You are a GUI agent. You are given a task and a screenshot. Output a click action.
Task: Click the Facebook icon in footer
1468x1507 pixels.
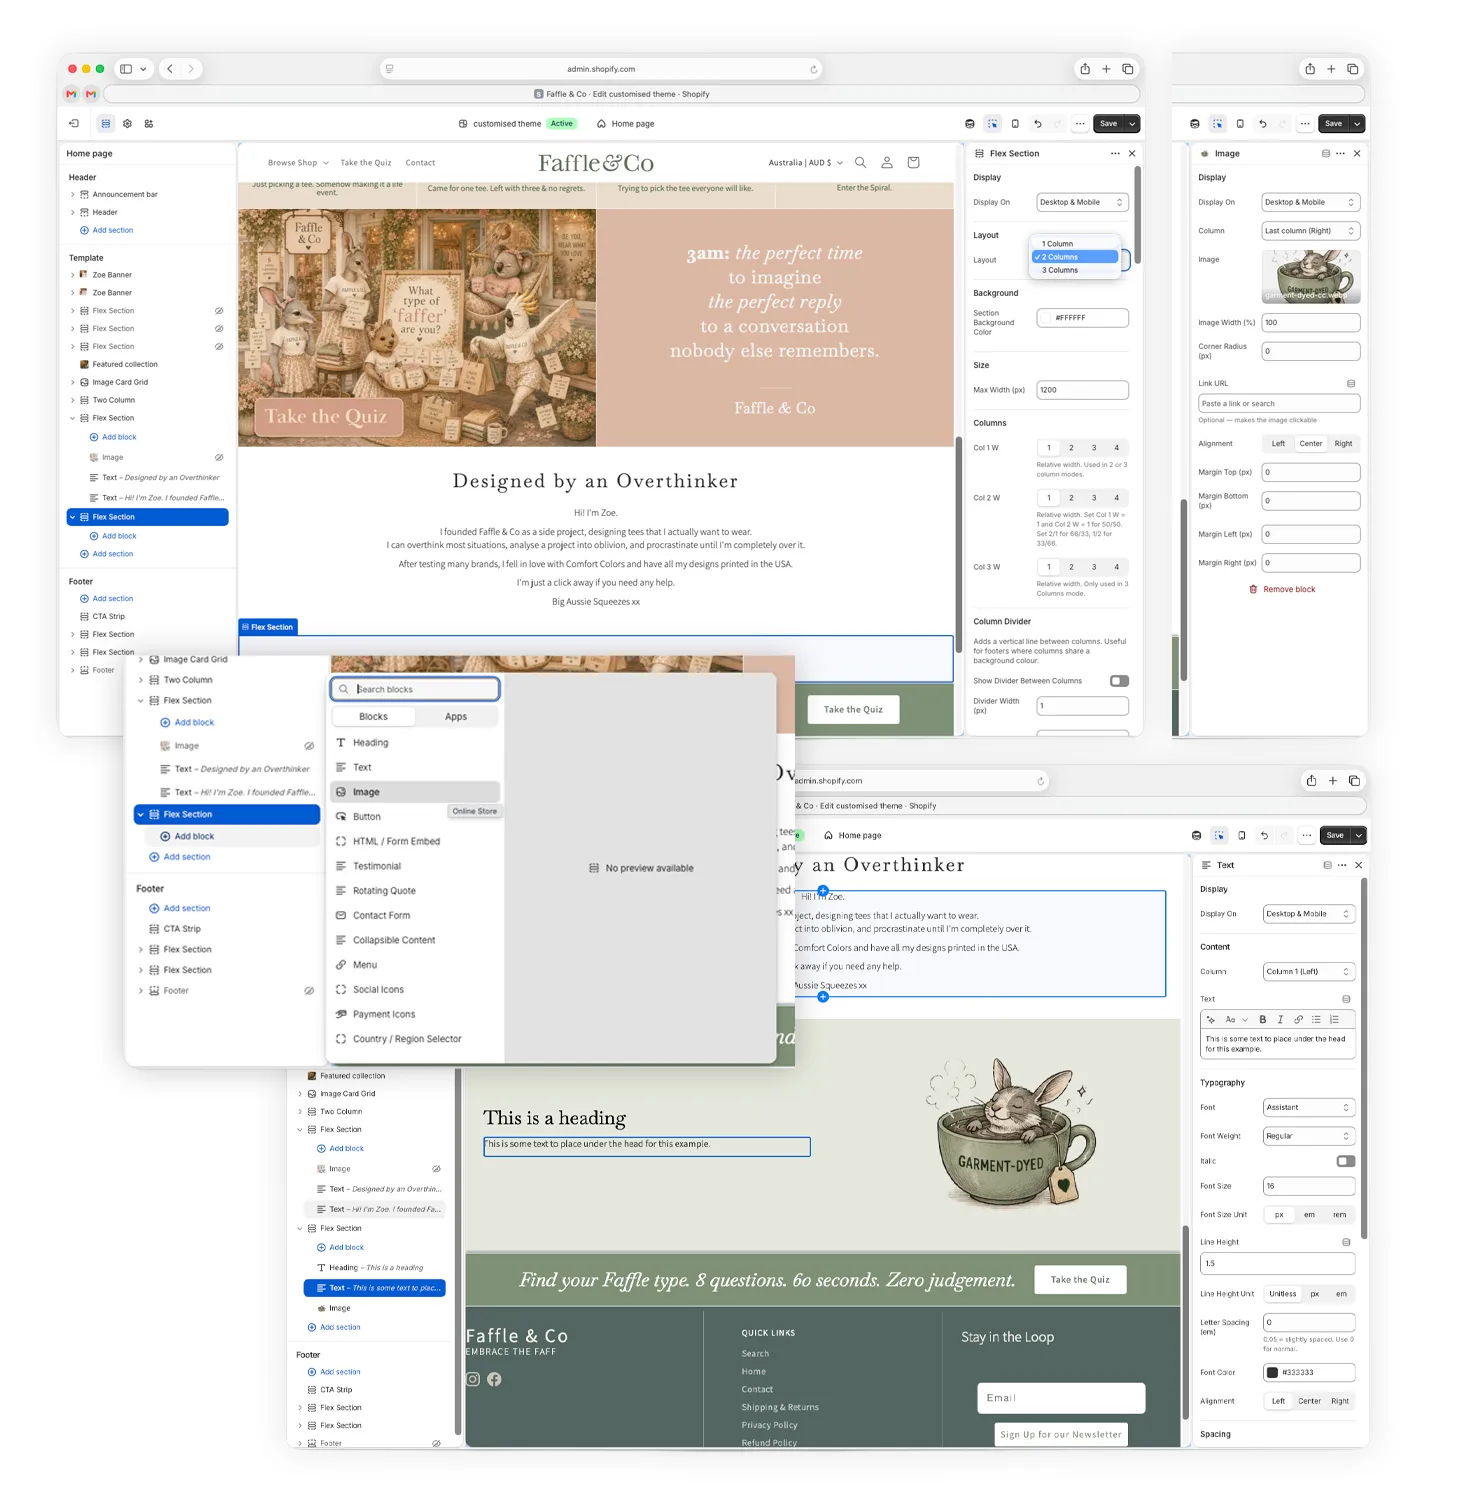(x=494, y=1380)
